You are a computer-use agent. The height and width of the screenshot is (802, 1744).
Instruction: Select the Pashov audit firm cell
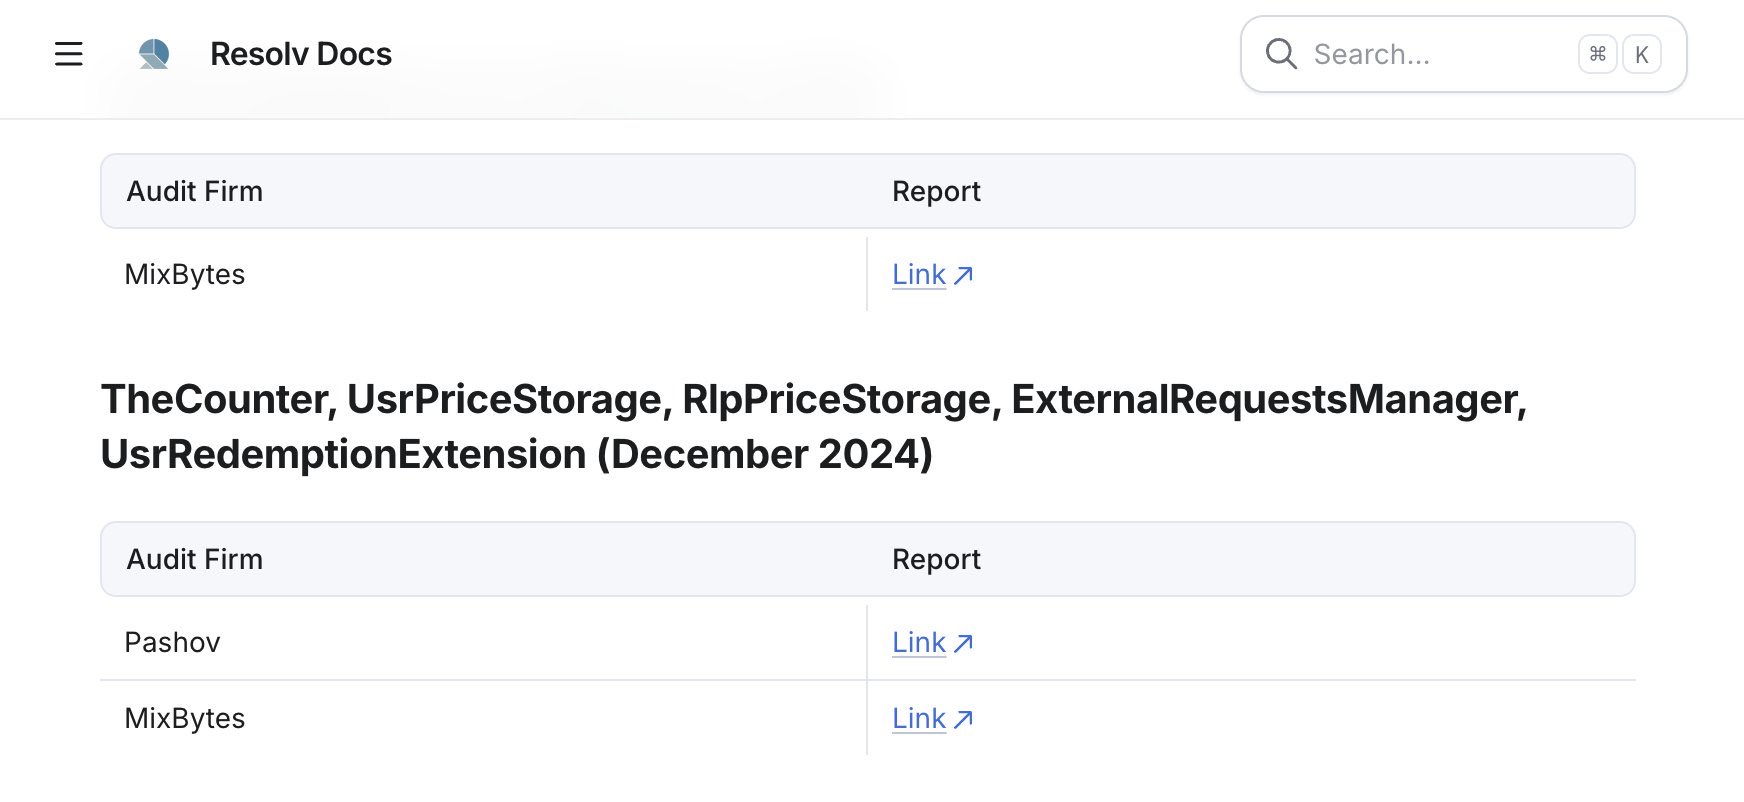tap(172, 642)
